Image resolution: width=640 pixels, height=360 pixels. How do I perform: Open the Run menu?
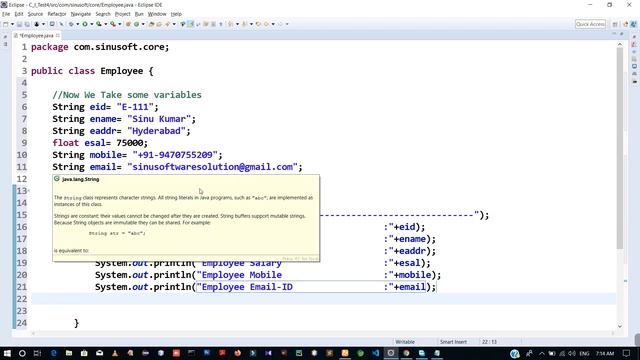pyautogui.click(x=139, y=14)
